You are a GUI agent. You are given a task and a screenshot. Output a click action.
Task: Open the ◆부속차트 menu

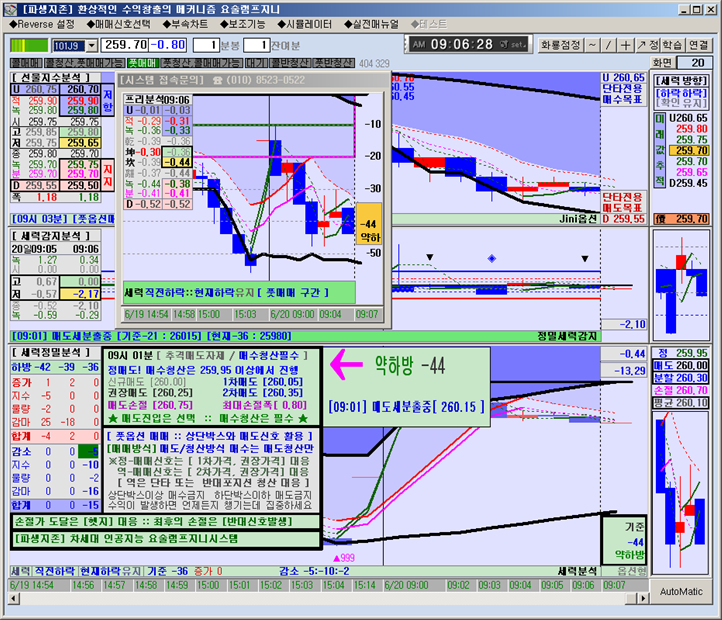186,24
